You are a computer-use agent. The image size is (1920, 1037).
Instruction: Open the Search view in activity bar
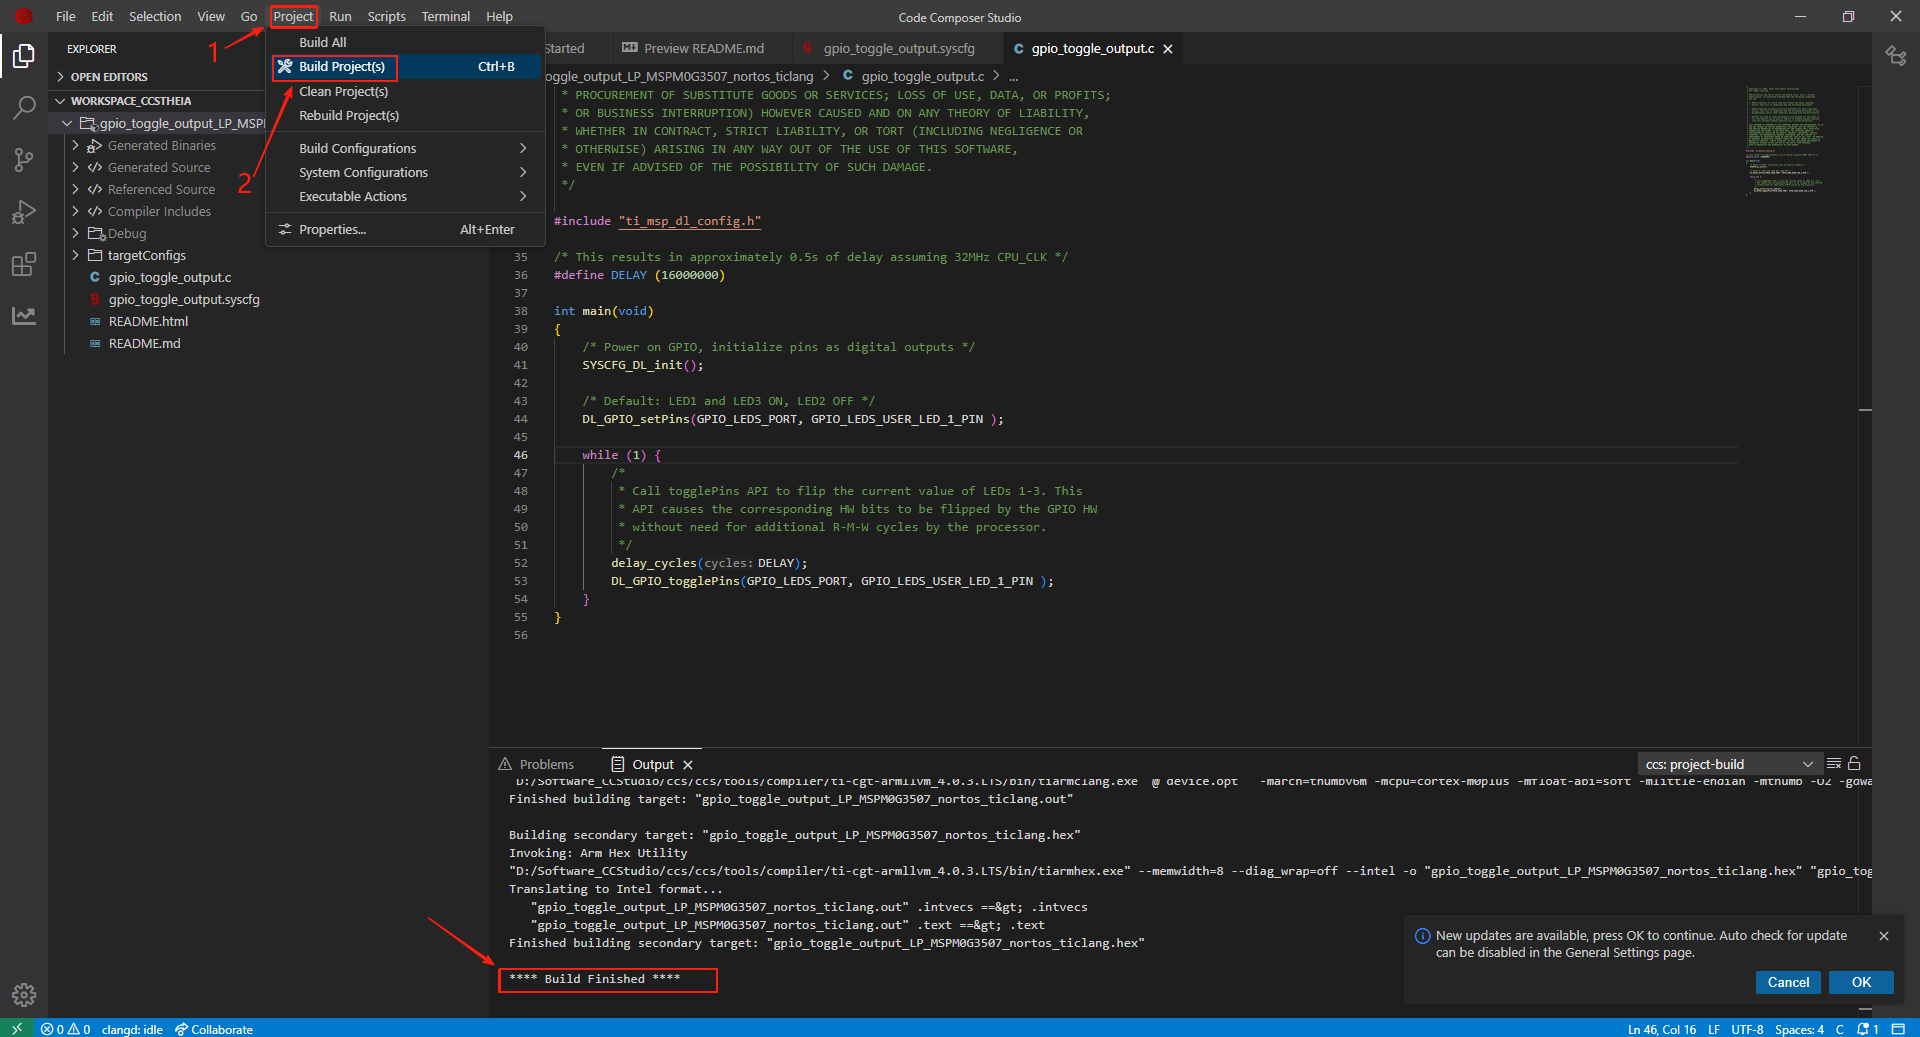[x=24, y=107]
